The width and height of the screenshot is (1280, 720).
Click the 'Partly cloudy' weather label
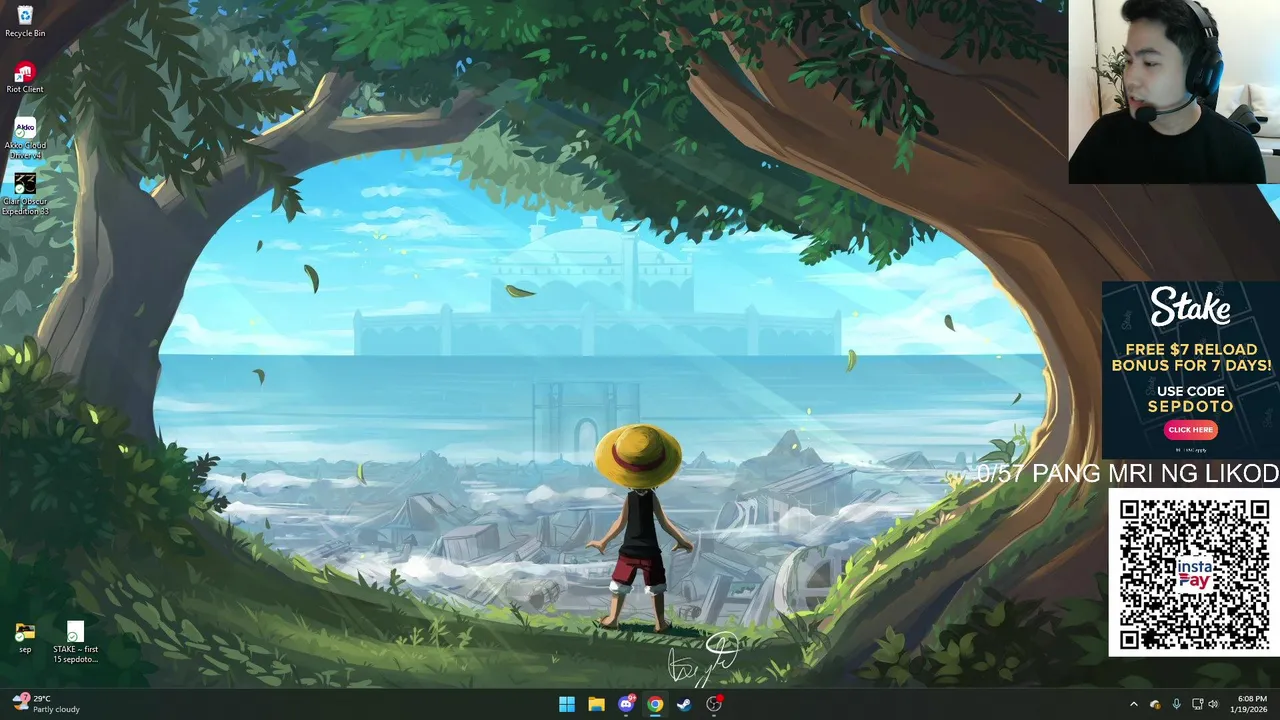pos(56,710)
